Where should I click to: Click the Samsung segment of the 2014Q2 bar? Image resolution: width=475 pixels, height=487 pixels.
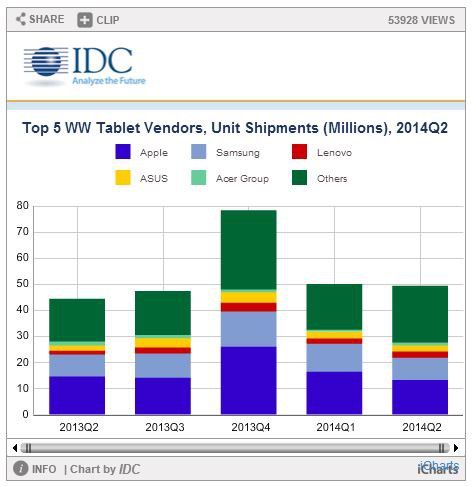click(420, 369)
